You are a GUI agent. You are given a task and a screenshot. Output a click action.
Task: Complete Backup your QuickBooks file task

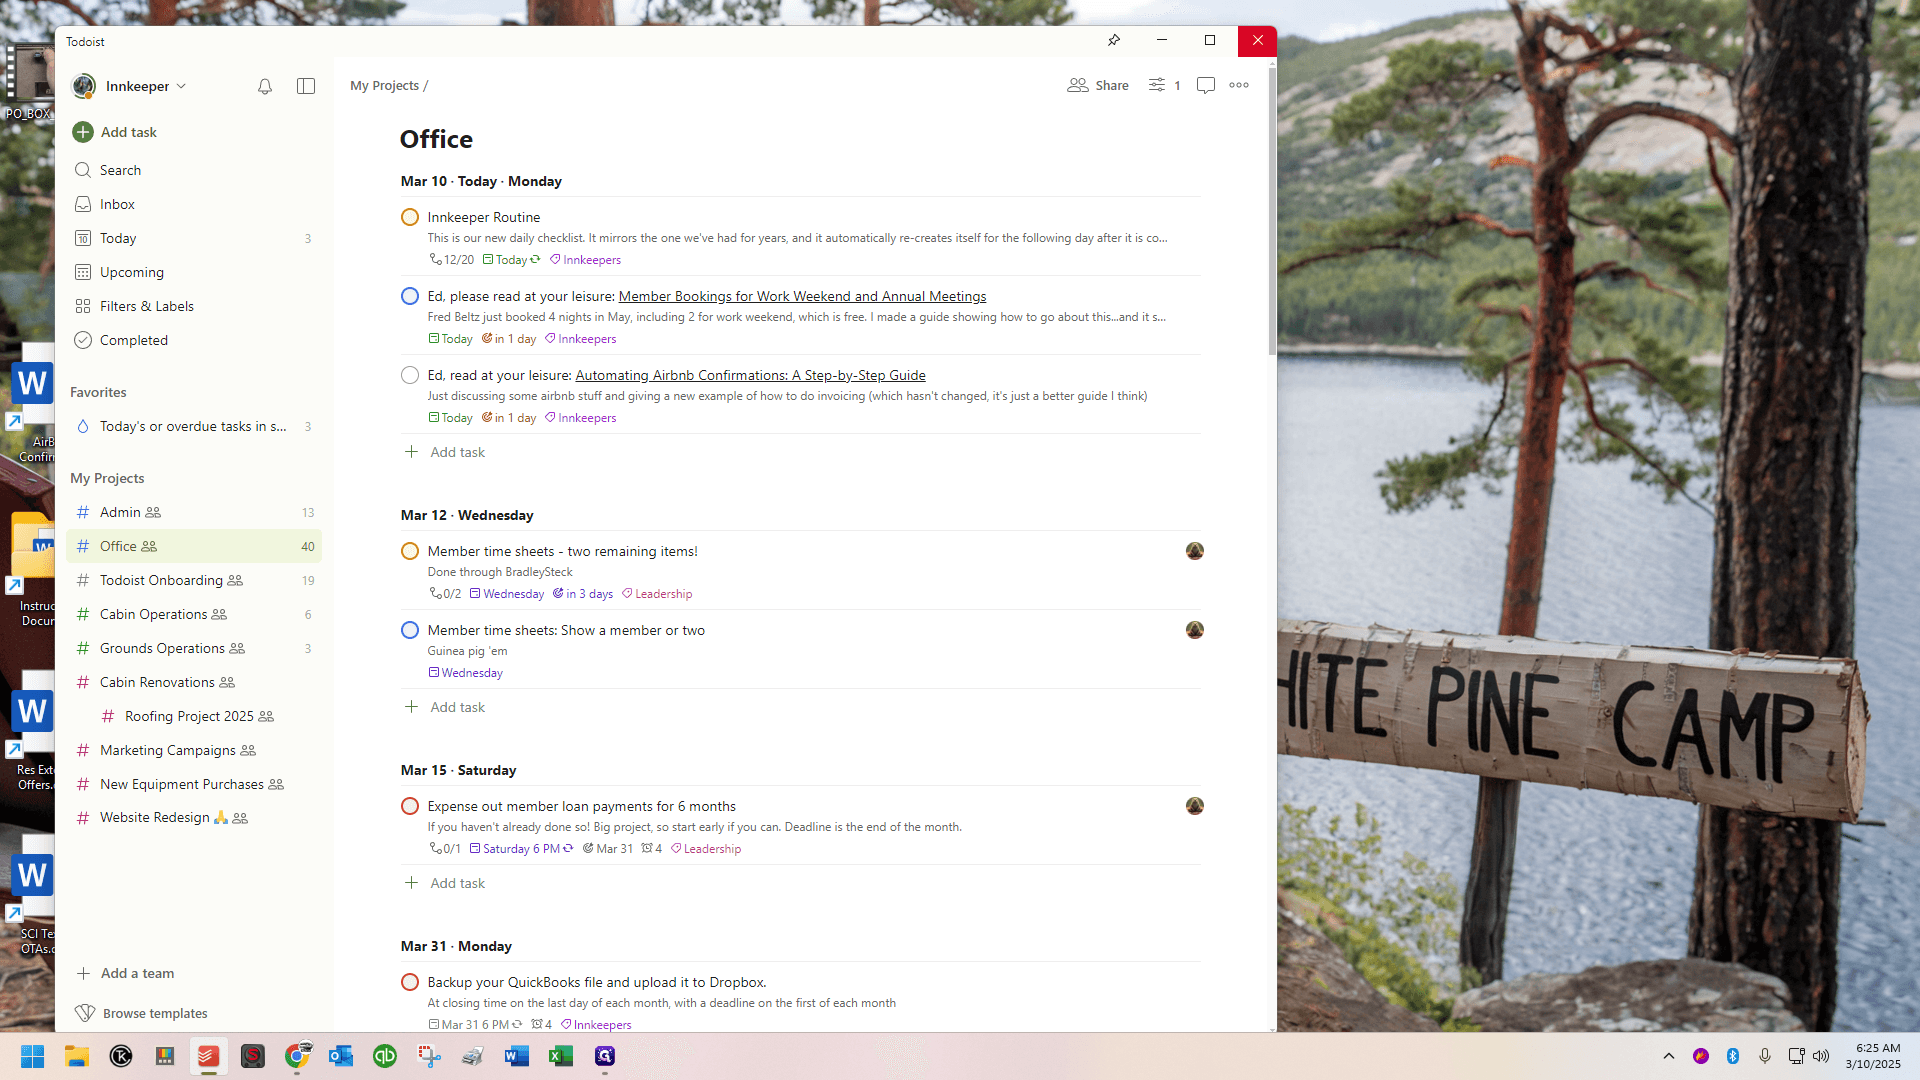pos(410,982)
